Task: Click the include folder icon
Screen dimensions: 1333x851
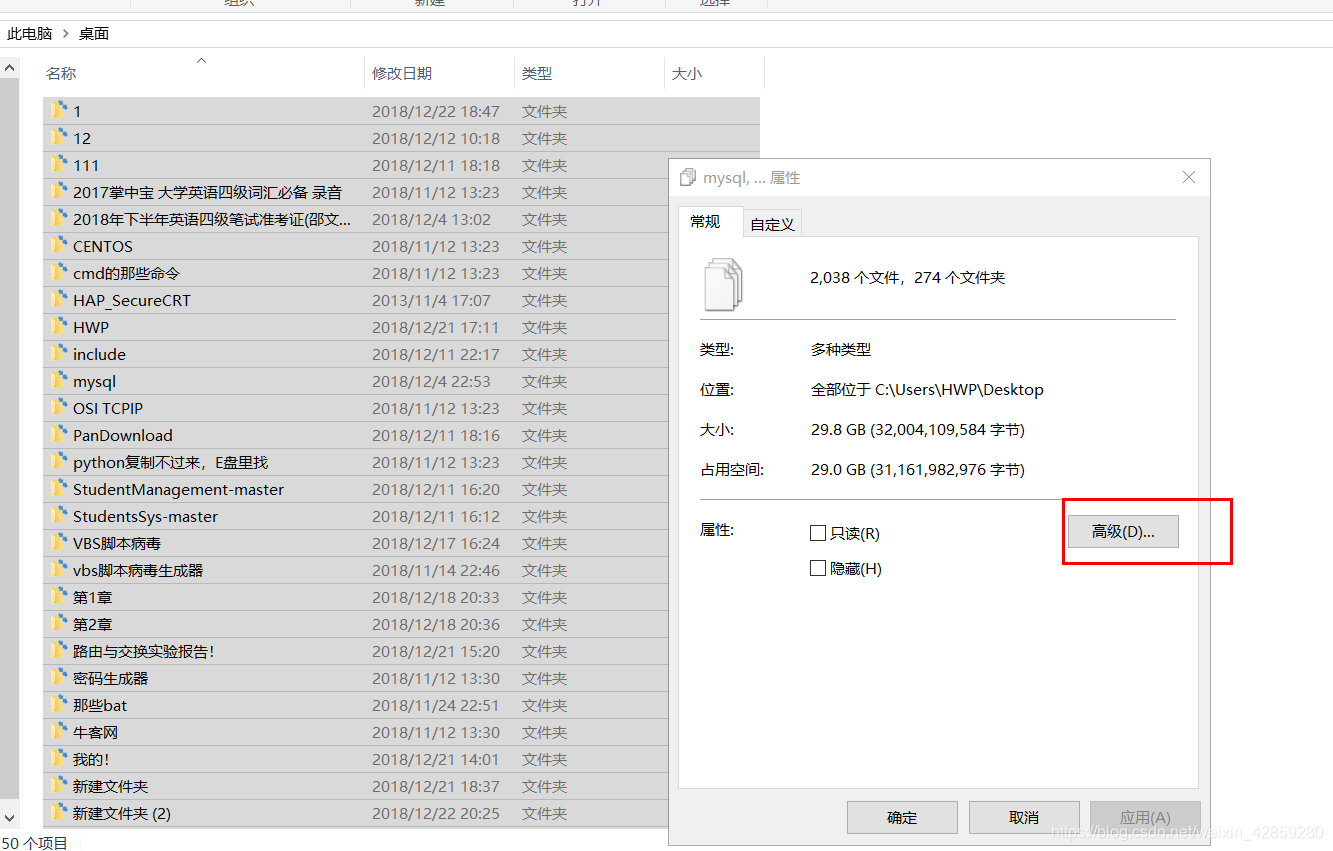Action: tap(60, 354)
